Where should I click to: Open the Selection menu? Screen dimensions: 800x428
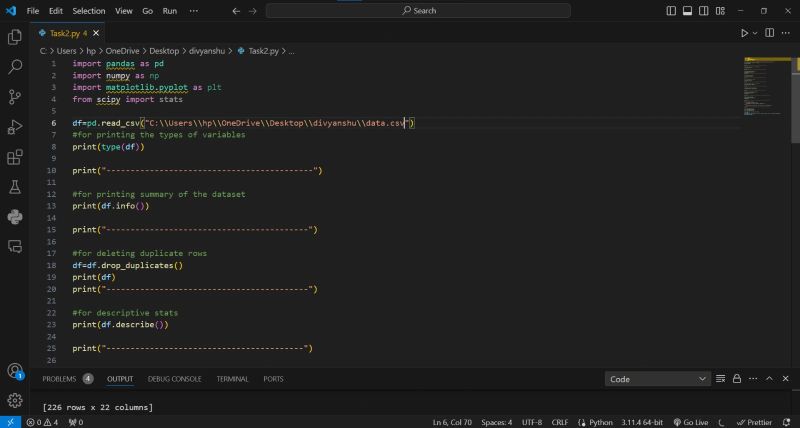click(88, 10)
